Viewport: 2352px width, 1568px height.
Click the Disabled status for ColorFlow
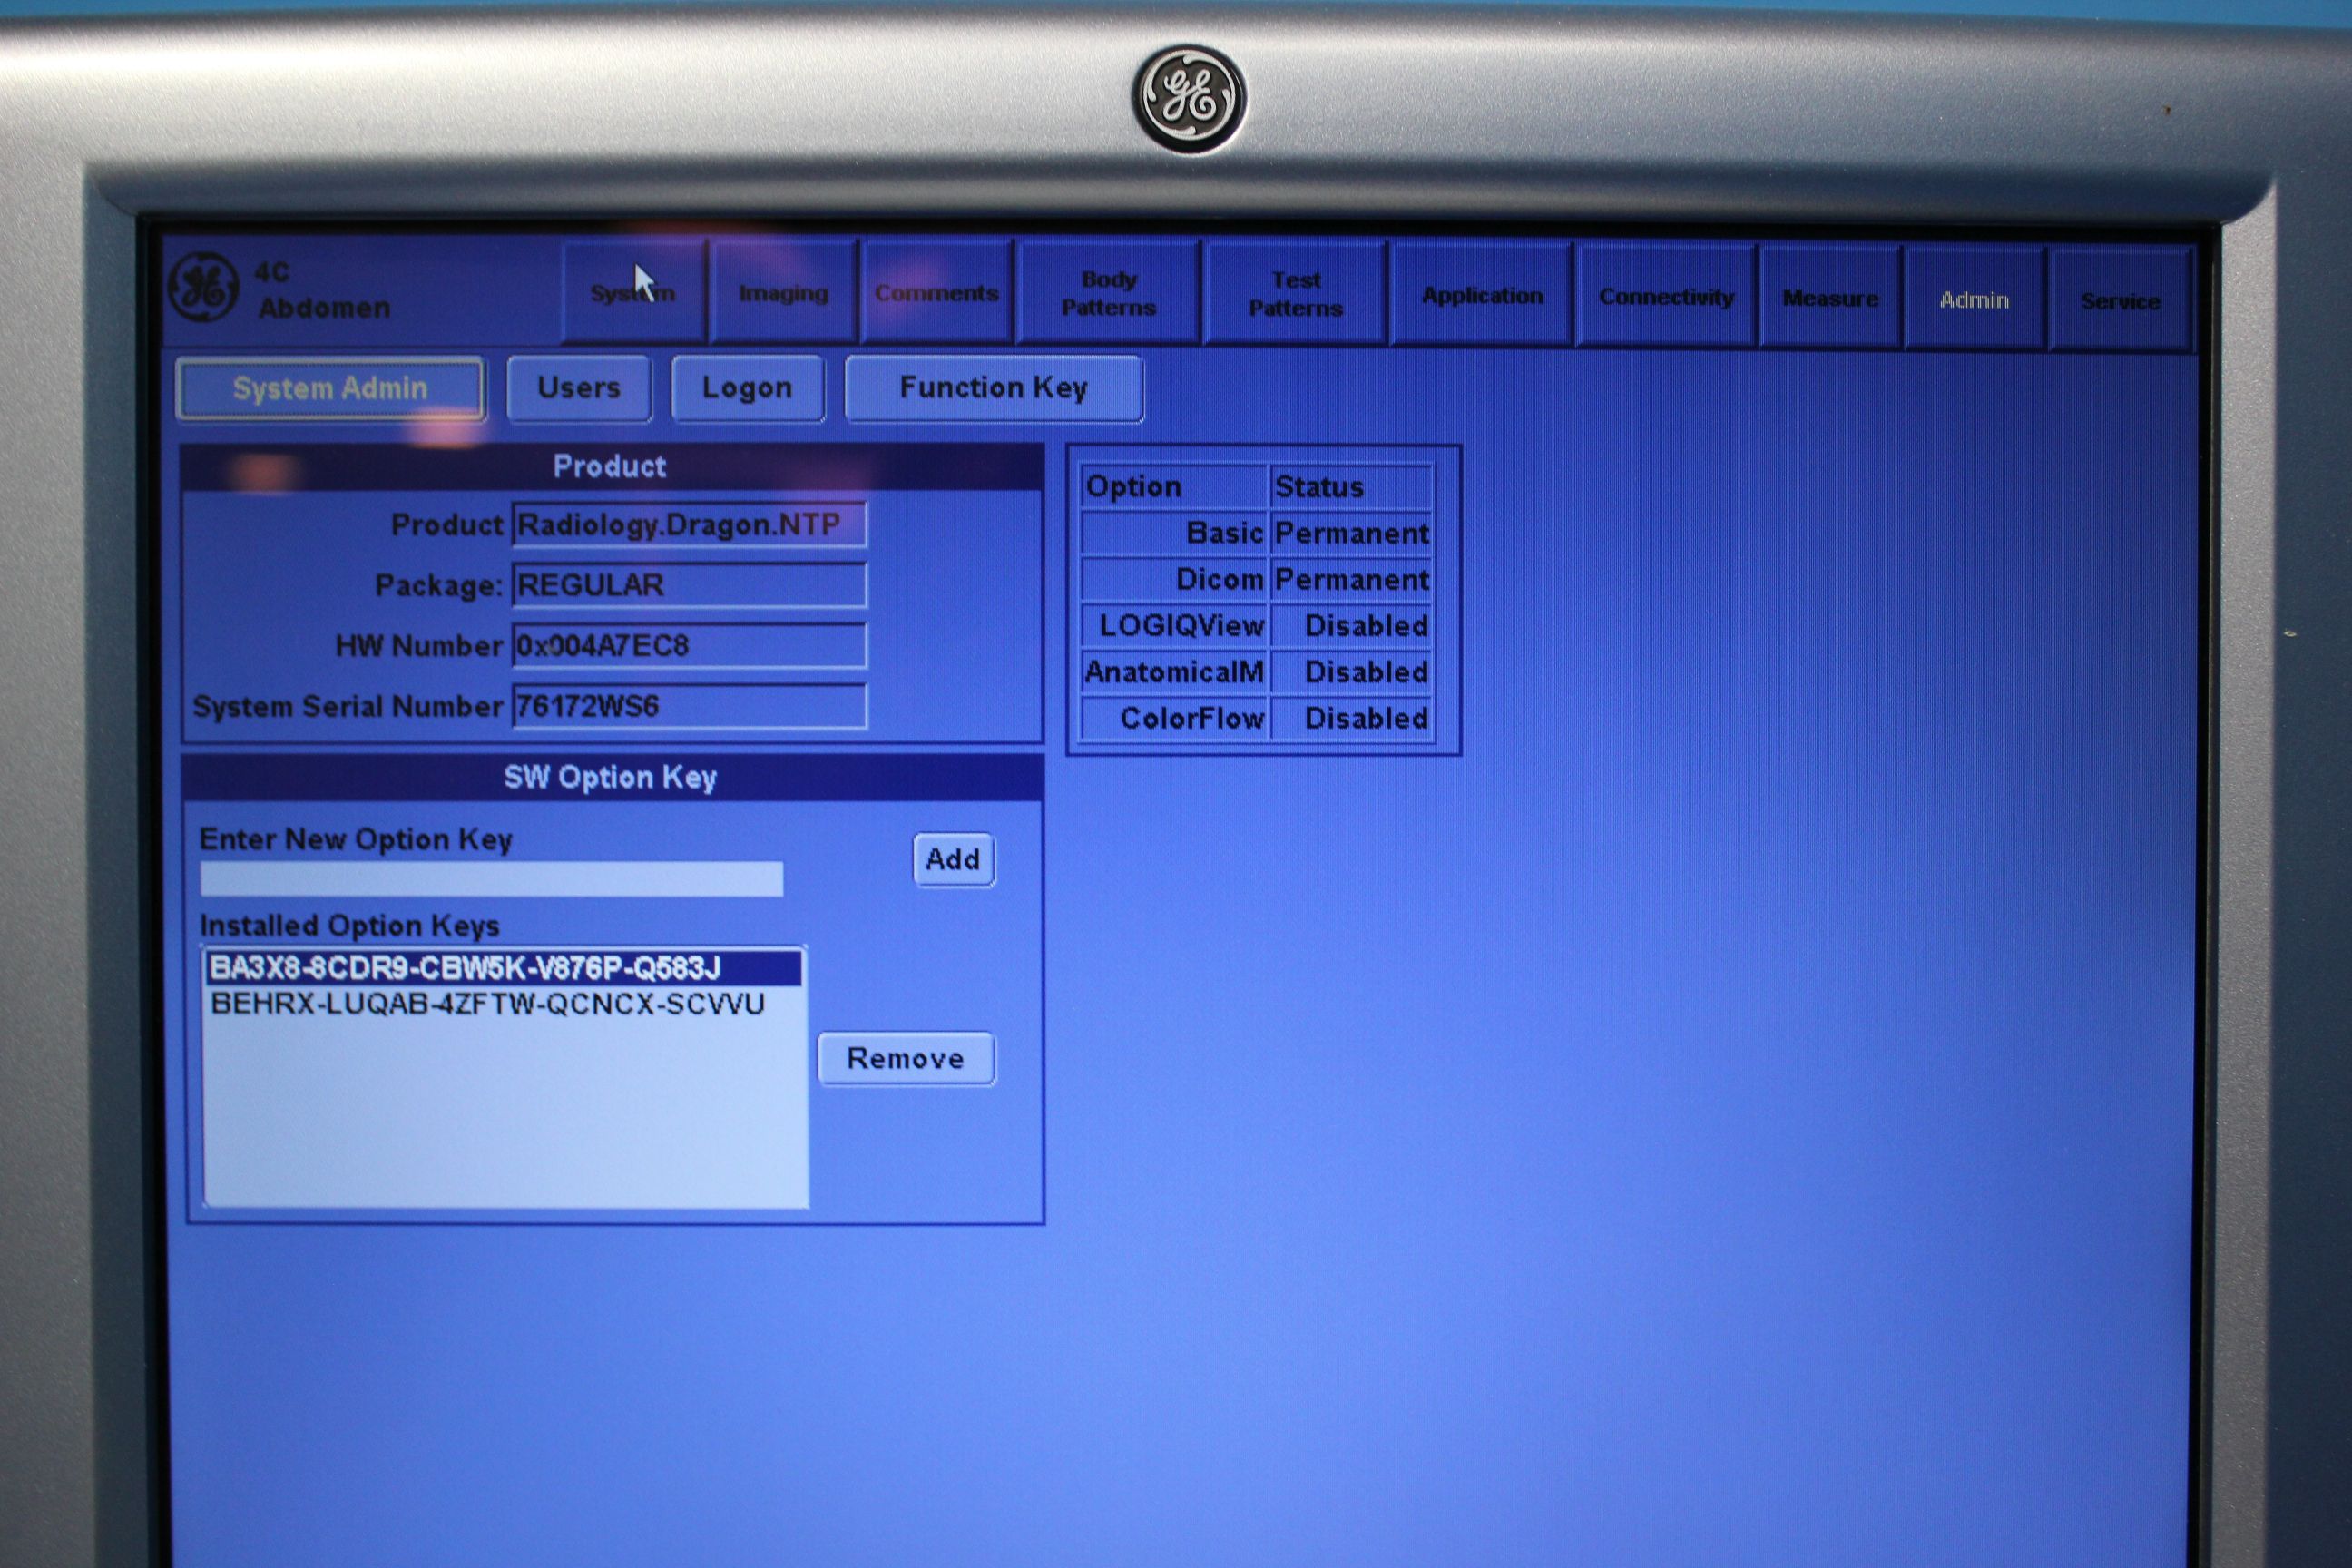[1352, 718]
